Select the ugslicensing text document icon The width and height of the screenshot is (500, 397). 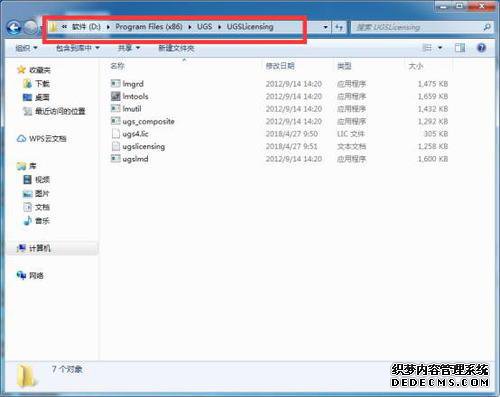(115, 146)
